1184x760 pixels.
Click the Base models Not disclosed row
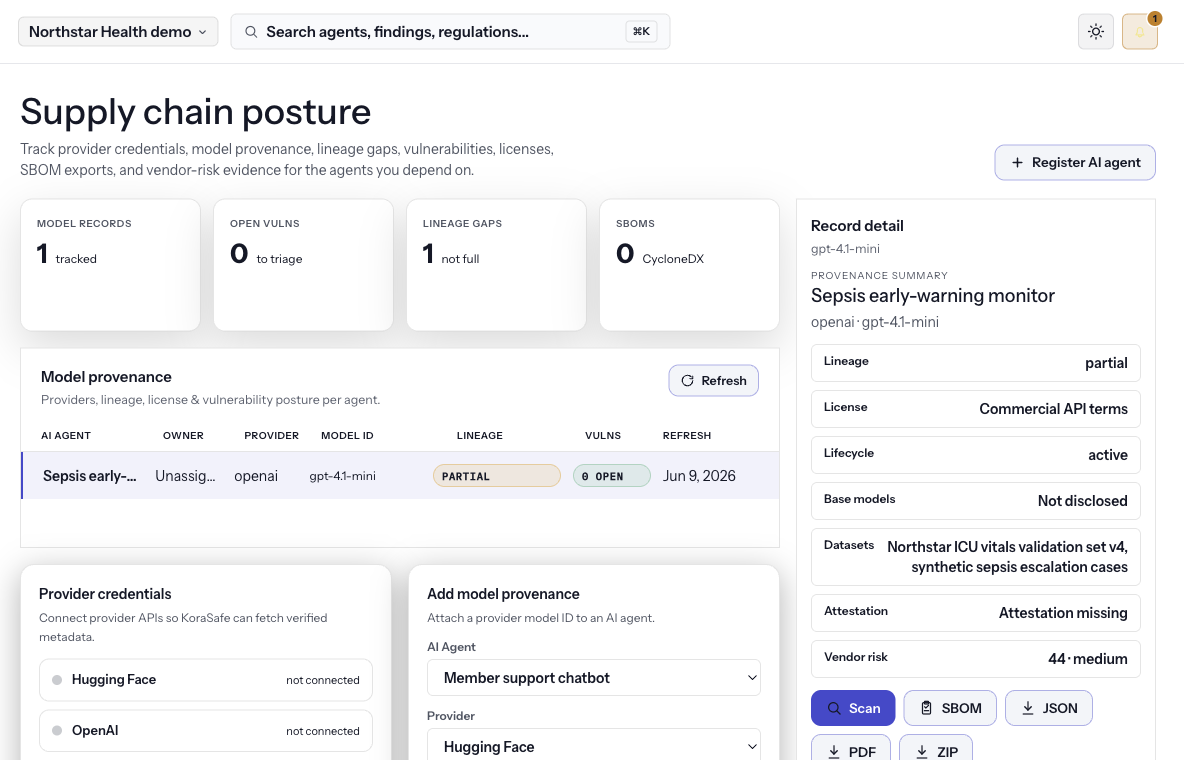pos(976,501)
